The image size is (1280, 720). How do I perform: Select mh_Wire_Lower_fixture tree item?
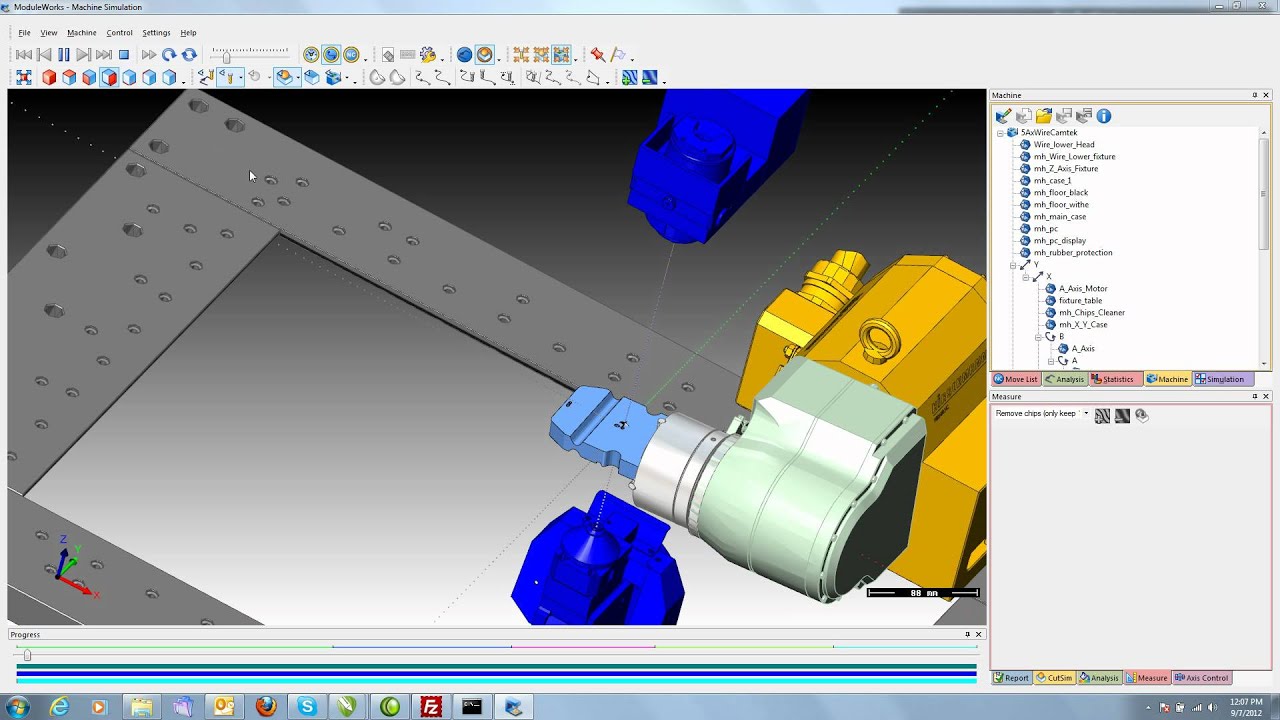click(x=1074, y=157)
